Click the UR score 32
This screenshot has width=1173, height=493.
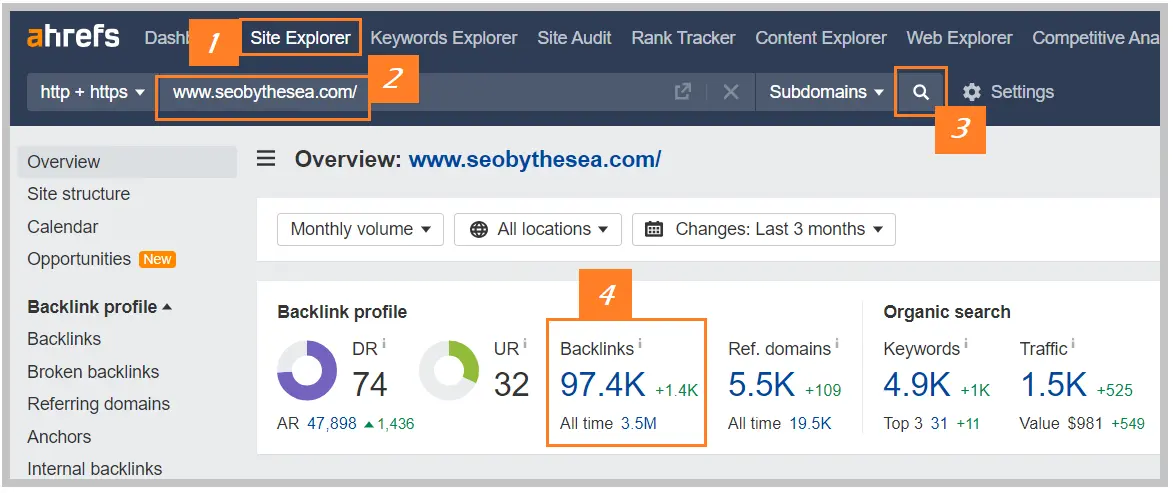tap(512, 385)
